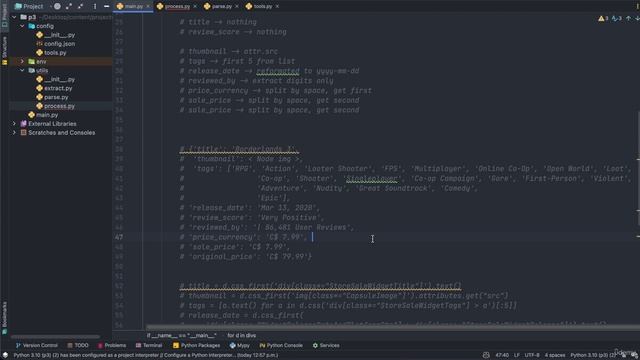Go to previous highlighted error arrow
This screenshot has height=360, width=640.
pyautogui.click(x=629, y=18)
